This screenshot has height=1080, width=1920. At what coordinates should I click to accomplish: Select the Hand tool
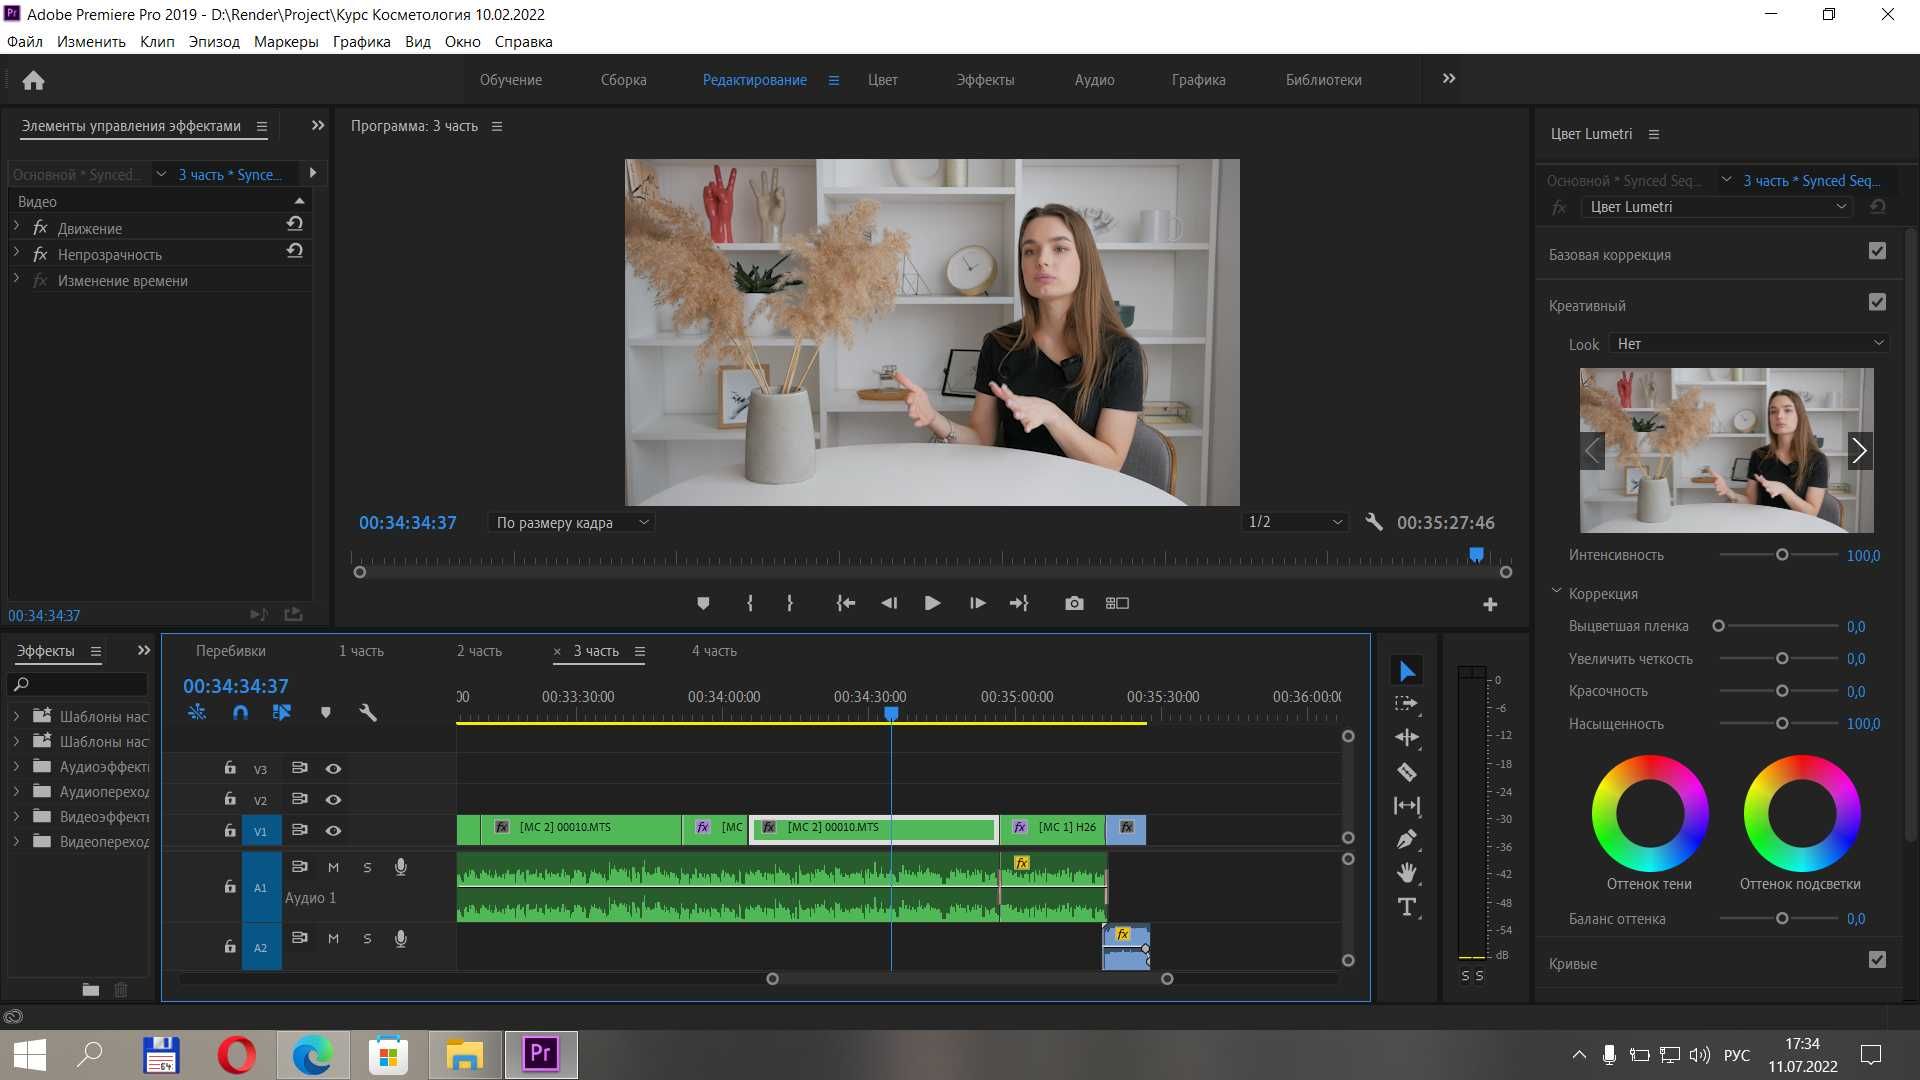[x=1407, y=873]
